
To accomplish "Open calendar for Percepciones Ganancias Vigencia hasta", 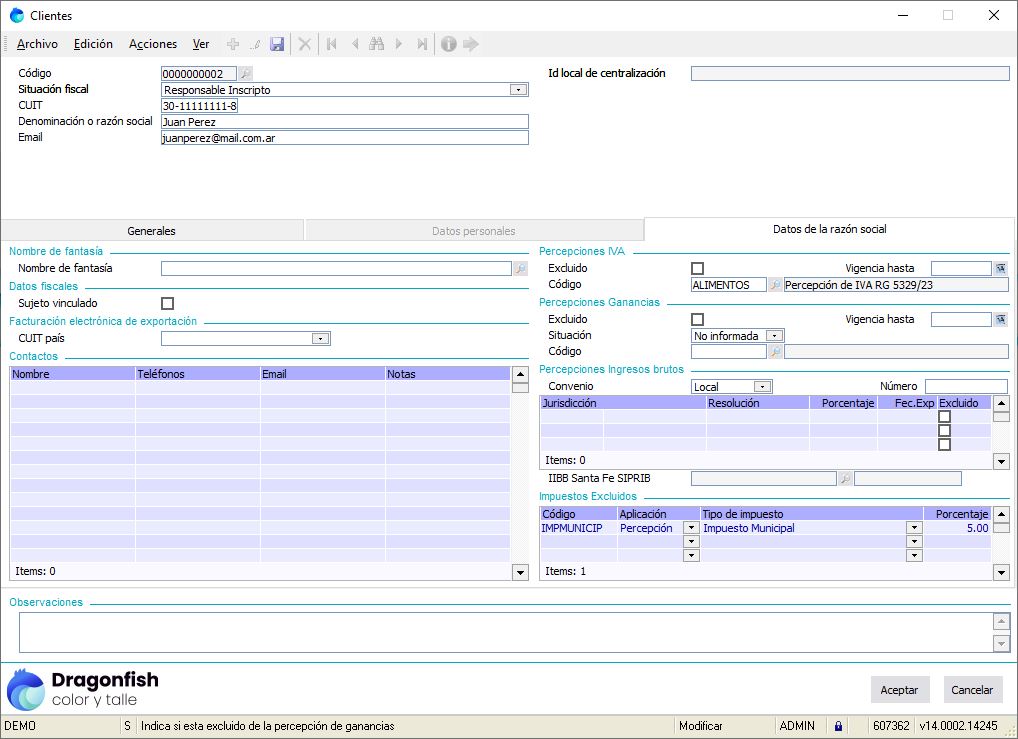I will click(x=1000, y=319).
